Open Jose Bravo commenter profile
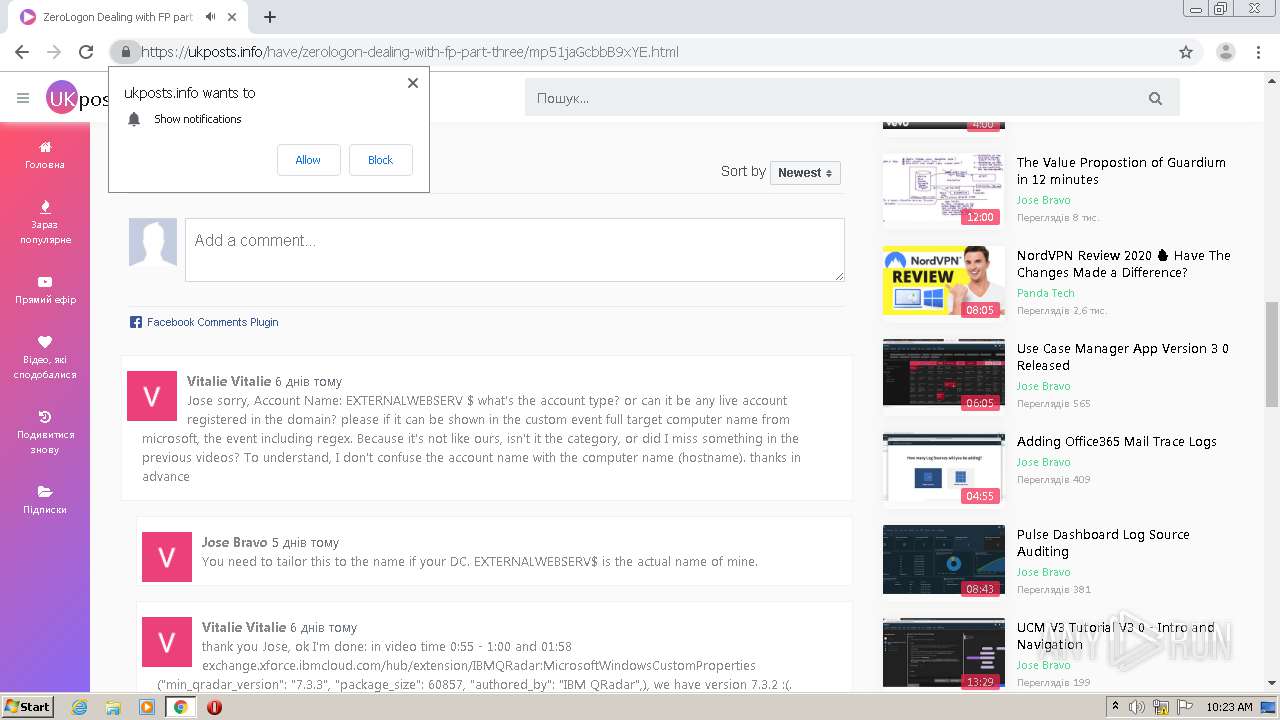Image resolution: width=1280 pixels, height=720 pixels. point(235,542)
